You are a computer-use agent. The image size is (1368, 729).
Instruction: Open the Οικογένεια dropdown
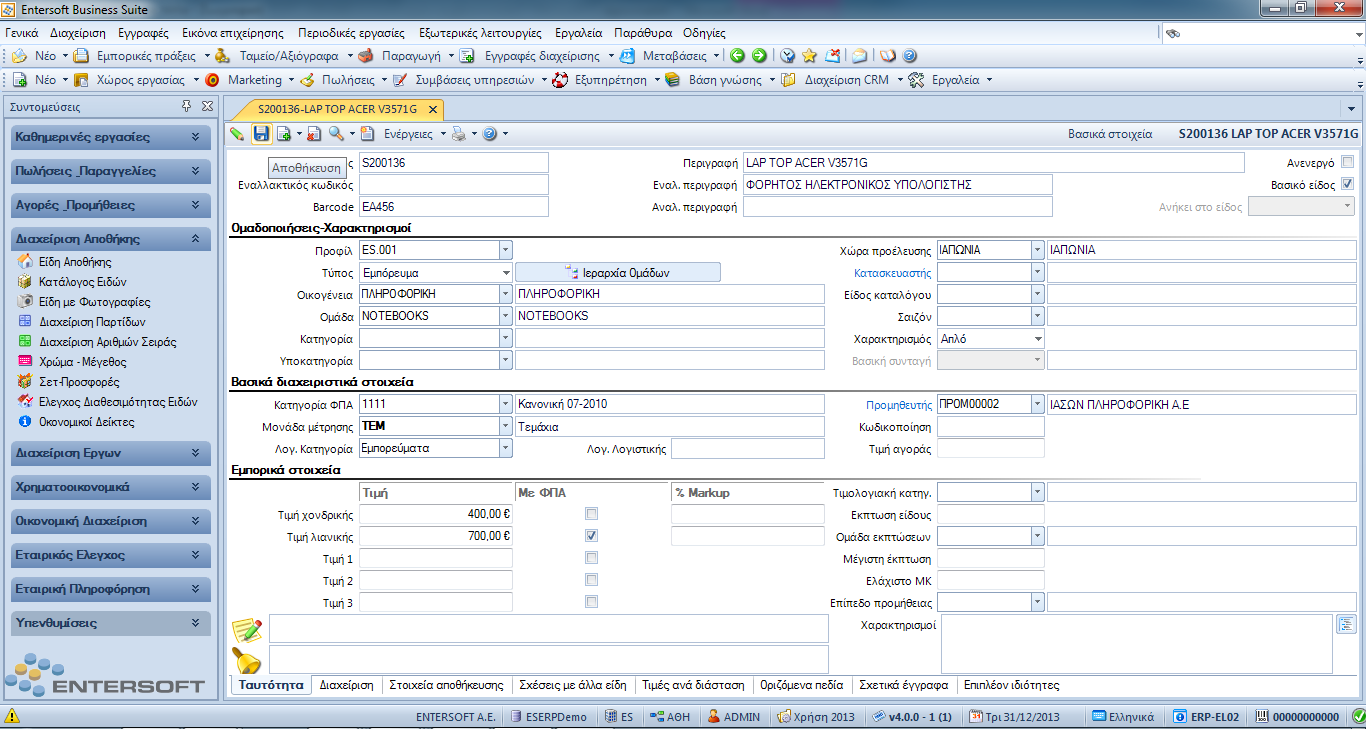click(505, 294)
